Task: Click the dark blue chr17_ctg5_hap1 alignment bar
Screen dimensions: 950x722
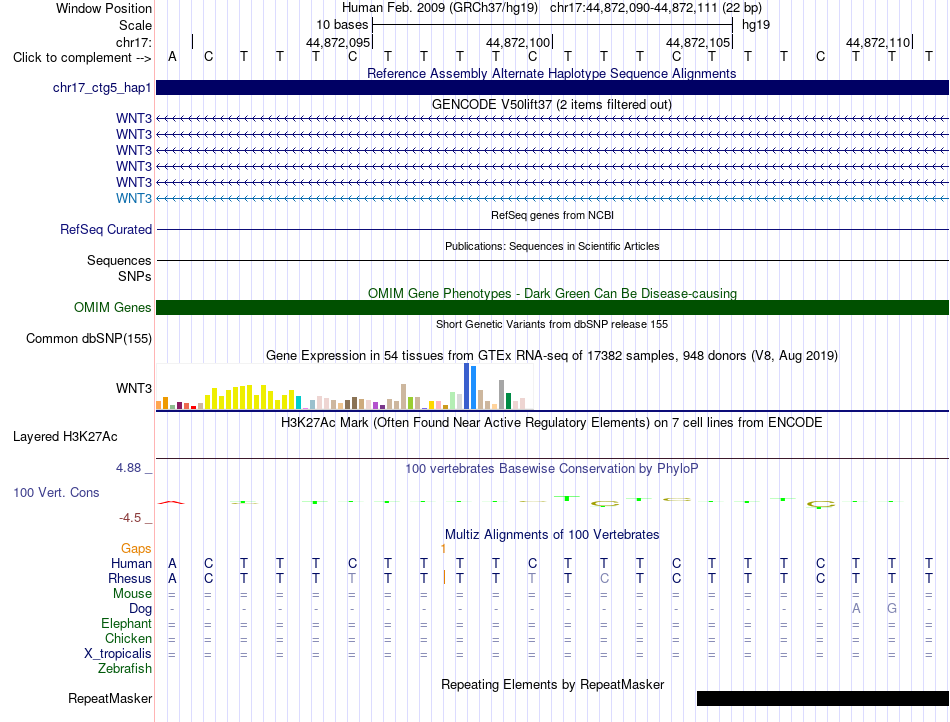Action: (x=552, y=87)
